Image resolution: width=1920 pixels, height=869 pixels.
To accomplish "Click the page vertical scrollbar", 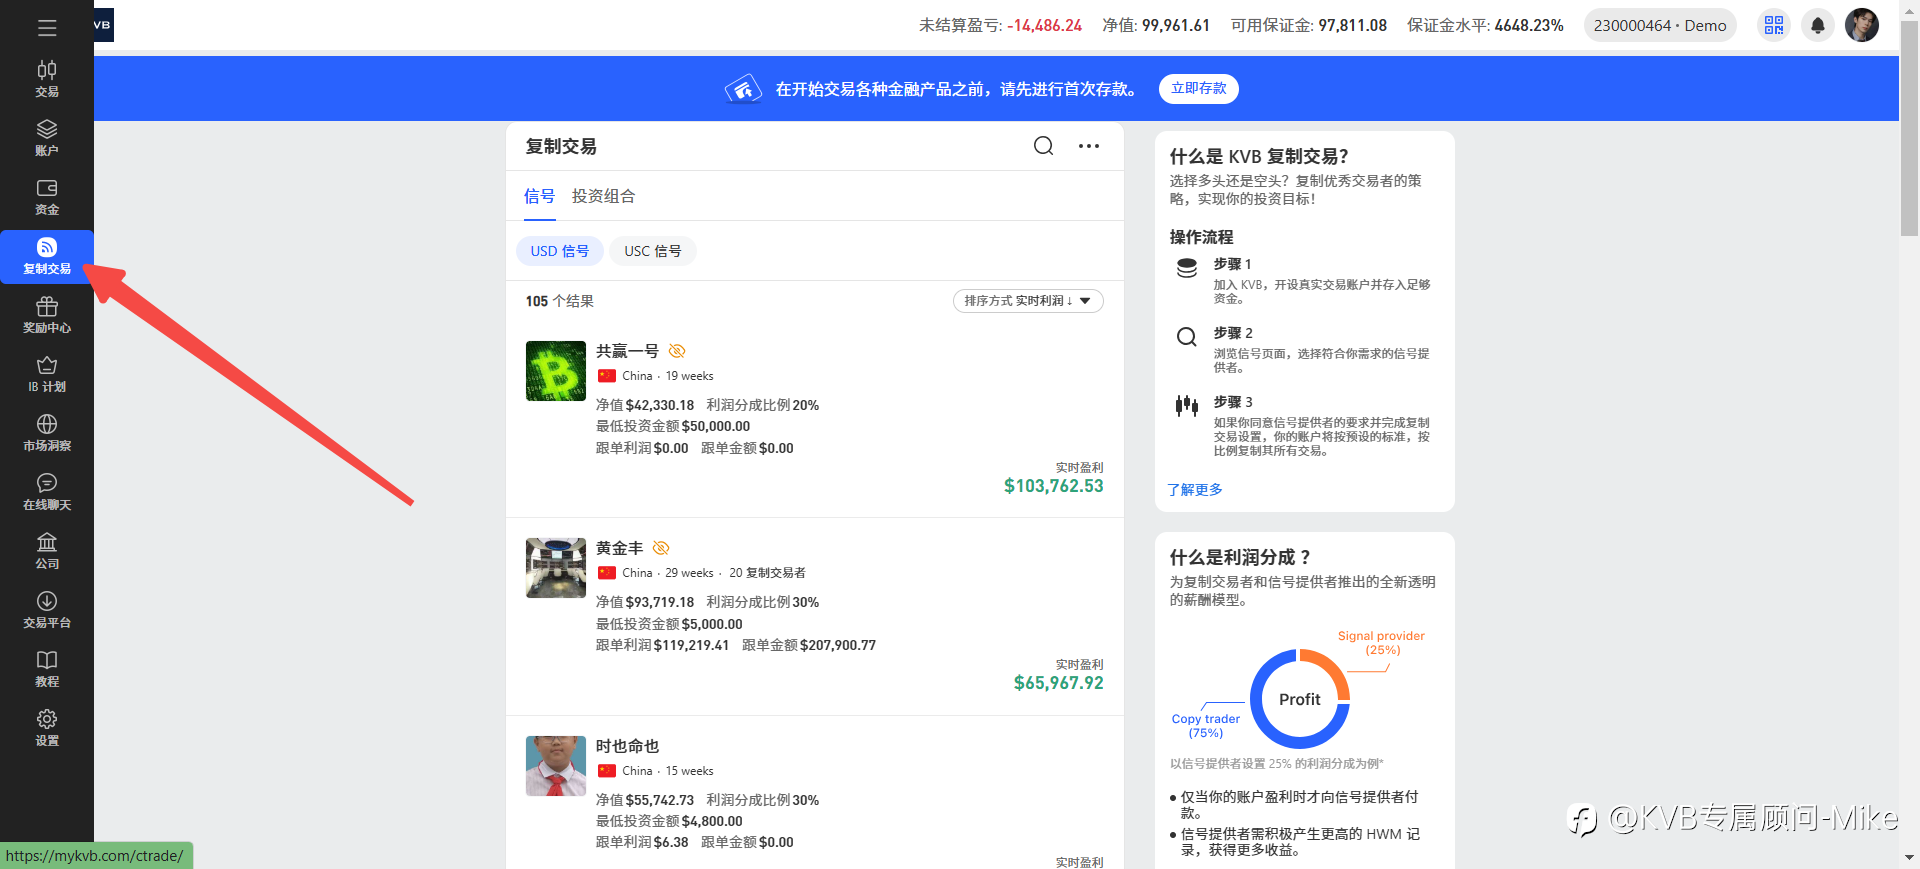I will tap(1909, 130).
